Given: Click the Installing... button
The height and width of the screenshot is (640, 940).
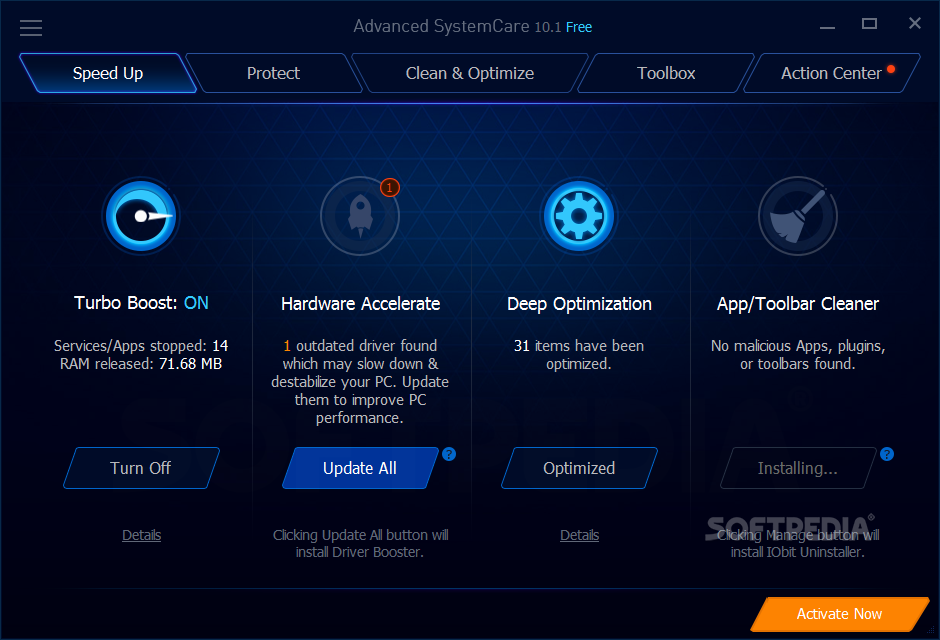Looking at the screenshot, I should (x=797, y=468).
